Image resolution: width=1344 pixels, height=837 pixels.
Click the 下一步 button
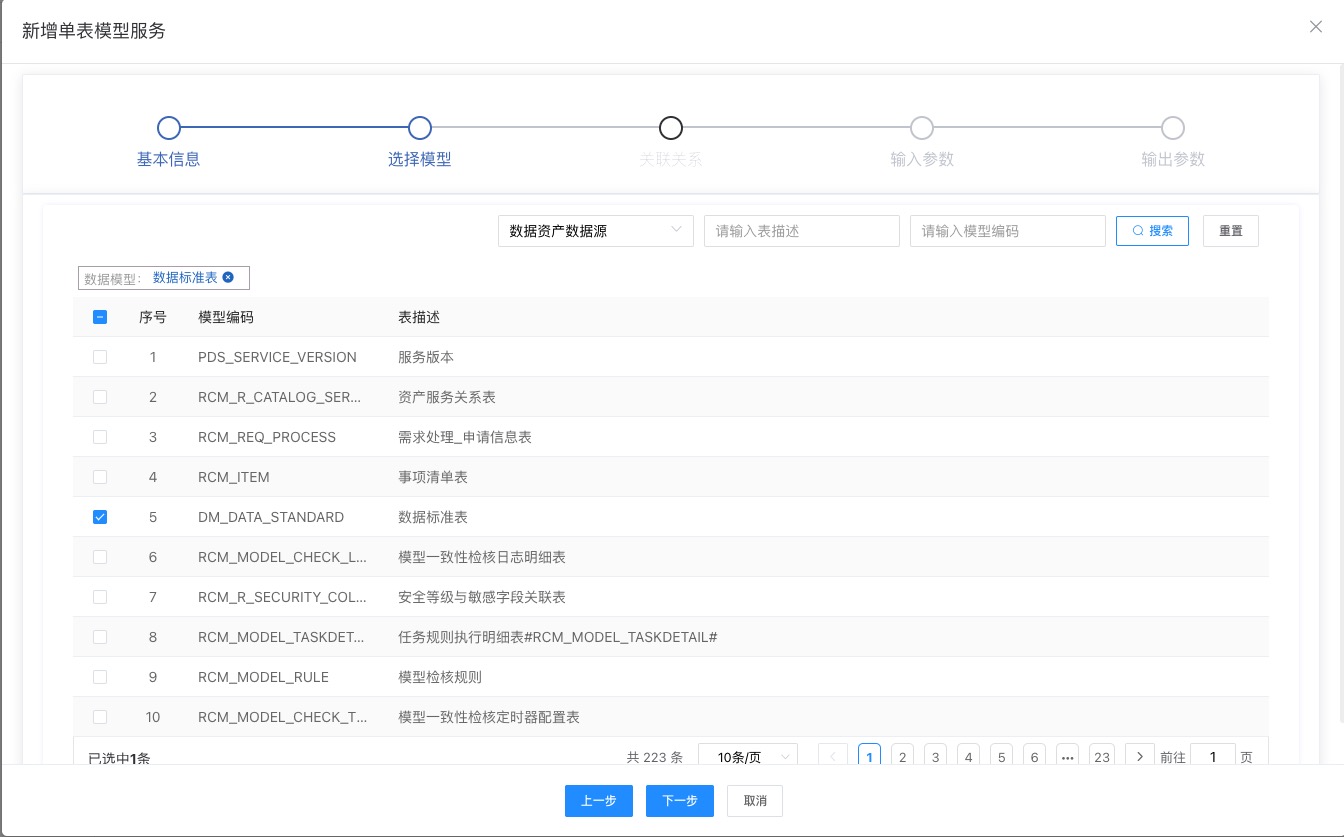(x=679, y=801)
